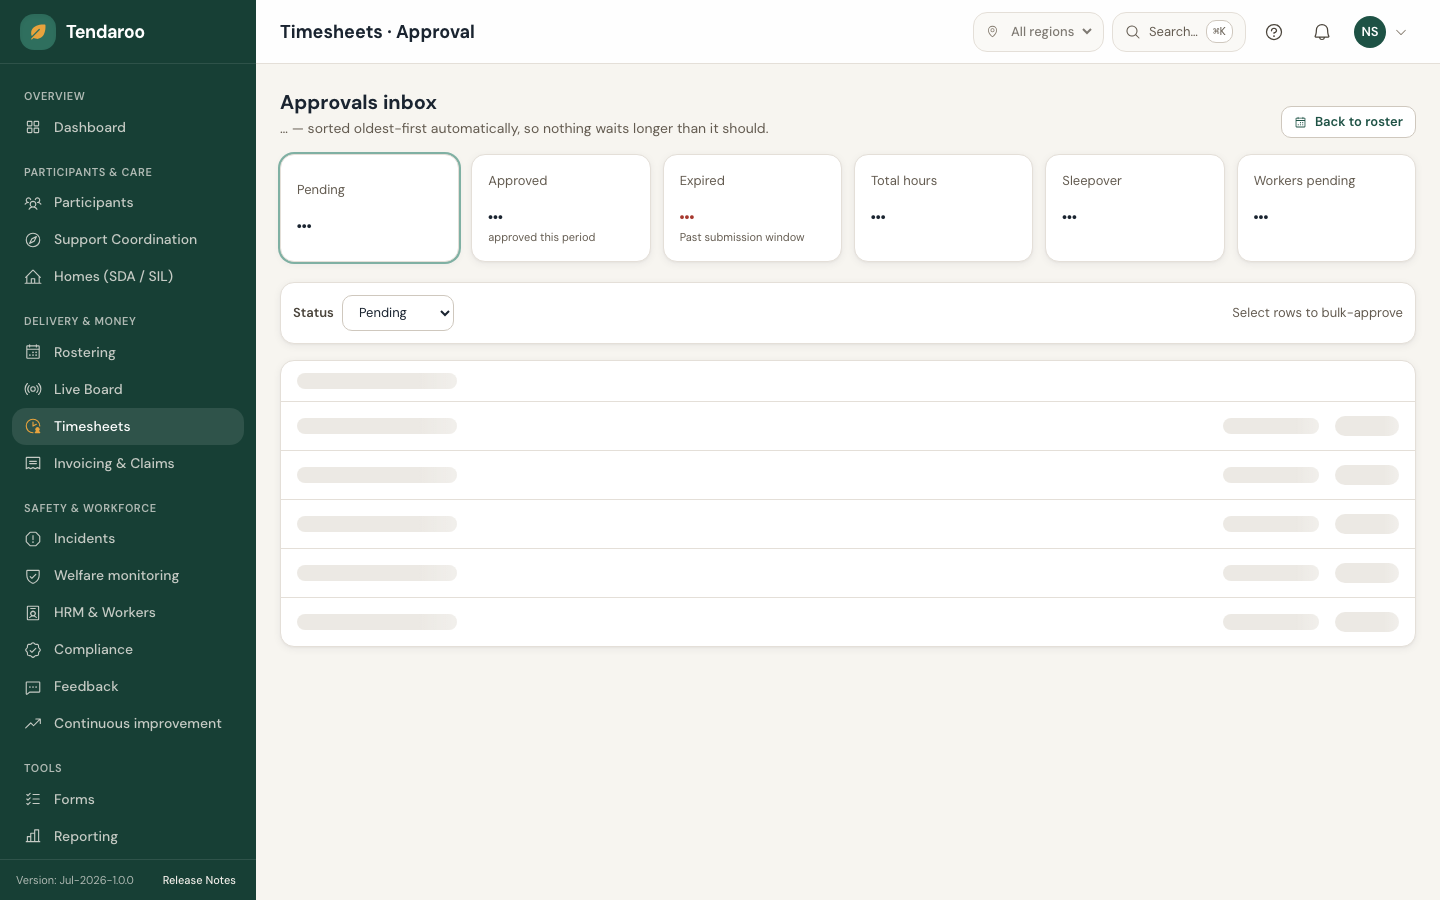
Task: Open the Status Pending dropdown
Action: pyautogui.click(x=398, y=313)
